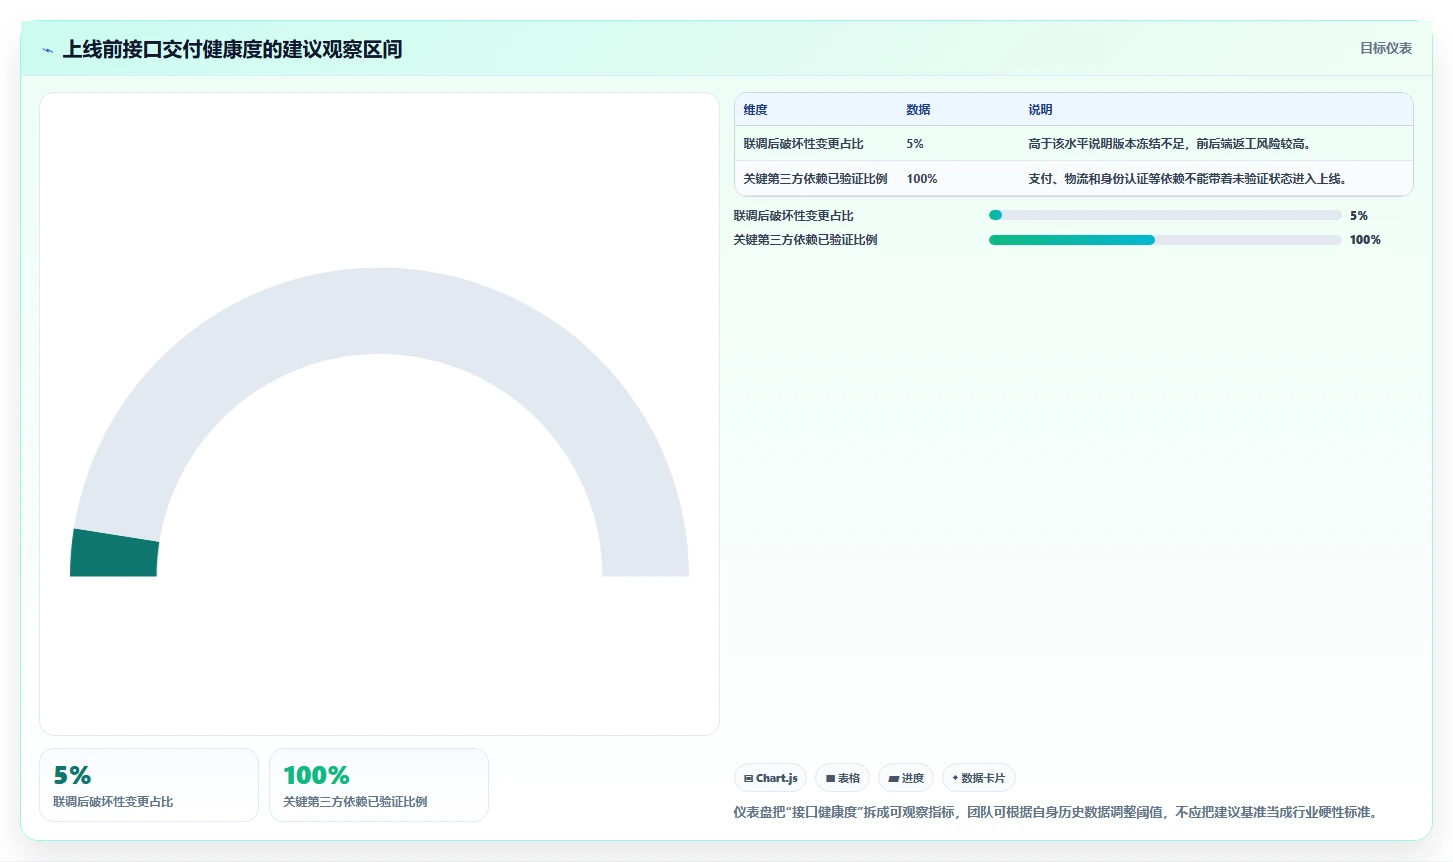Click the 表格 tag chip
The height and width of the screenshot is (862, 1453).
(x=842, y=778)
